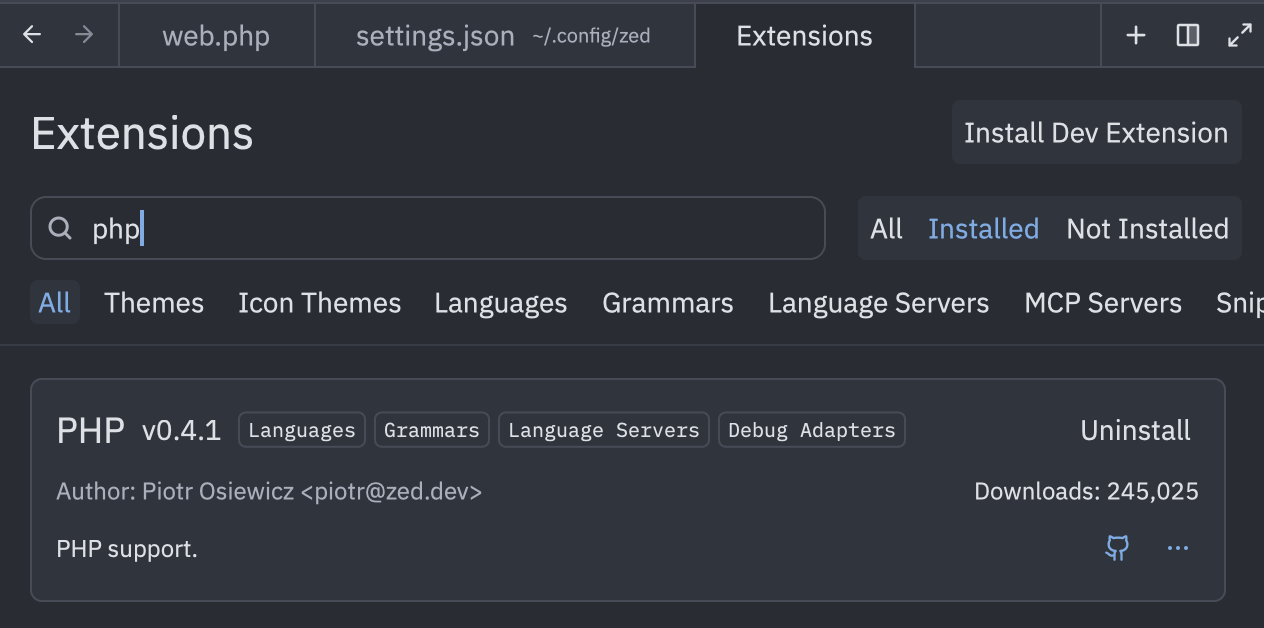Filter to Not Installed extensions
Viewport: 1264px width, 628px height.
coord(1147,229)
